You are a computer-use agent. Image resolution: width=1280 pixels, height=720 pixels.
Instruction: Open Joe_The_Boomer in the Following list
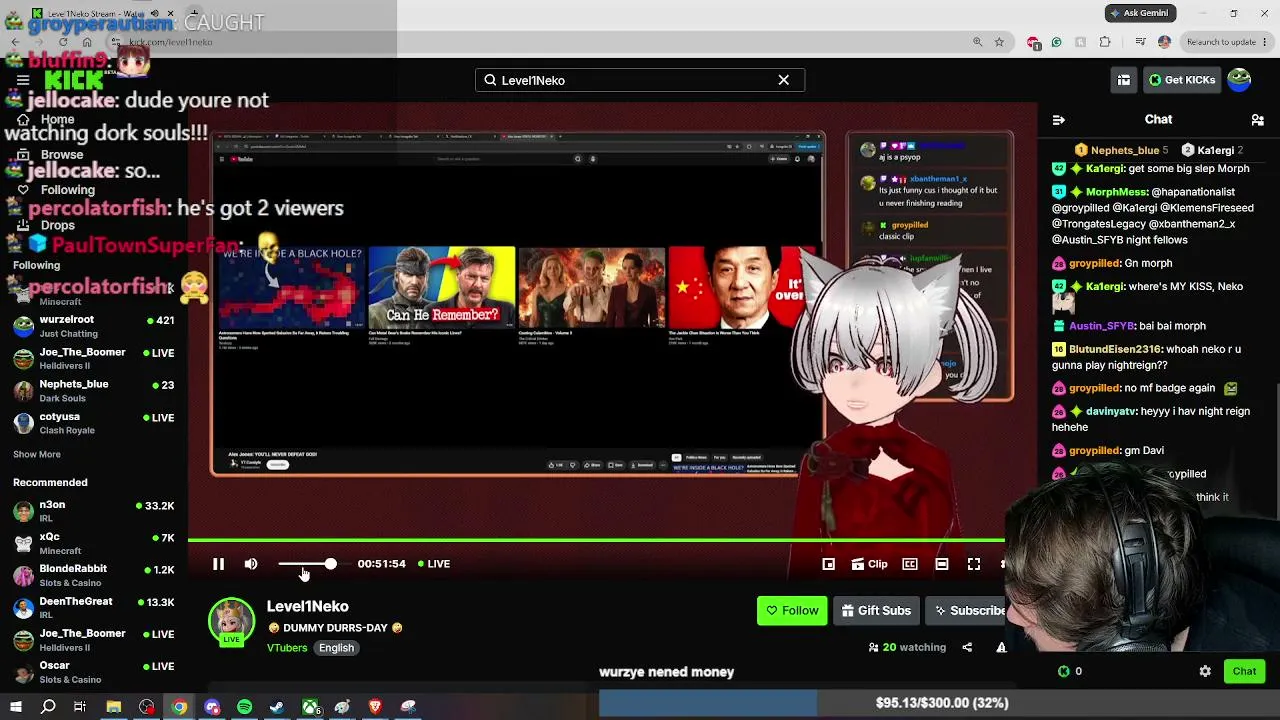(94, 358)
